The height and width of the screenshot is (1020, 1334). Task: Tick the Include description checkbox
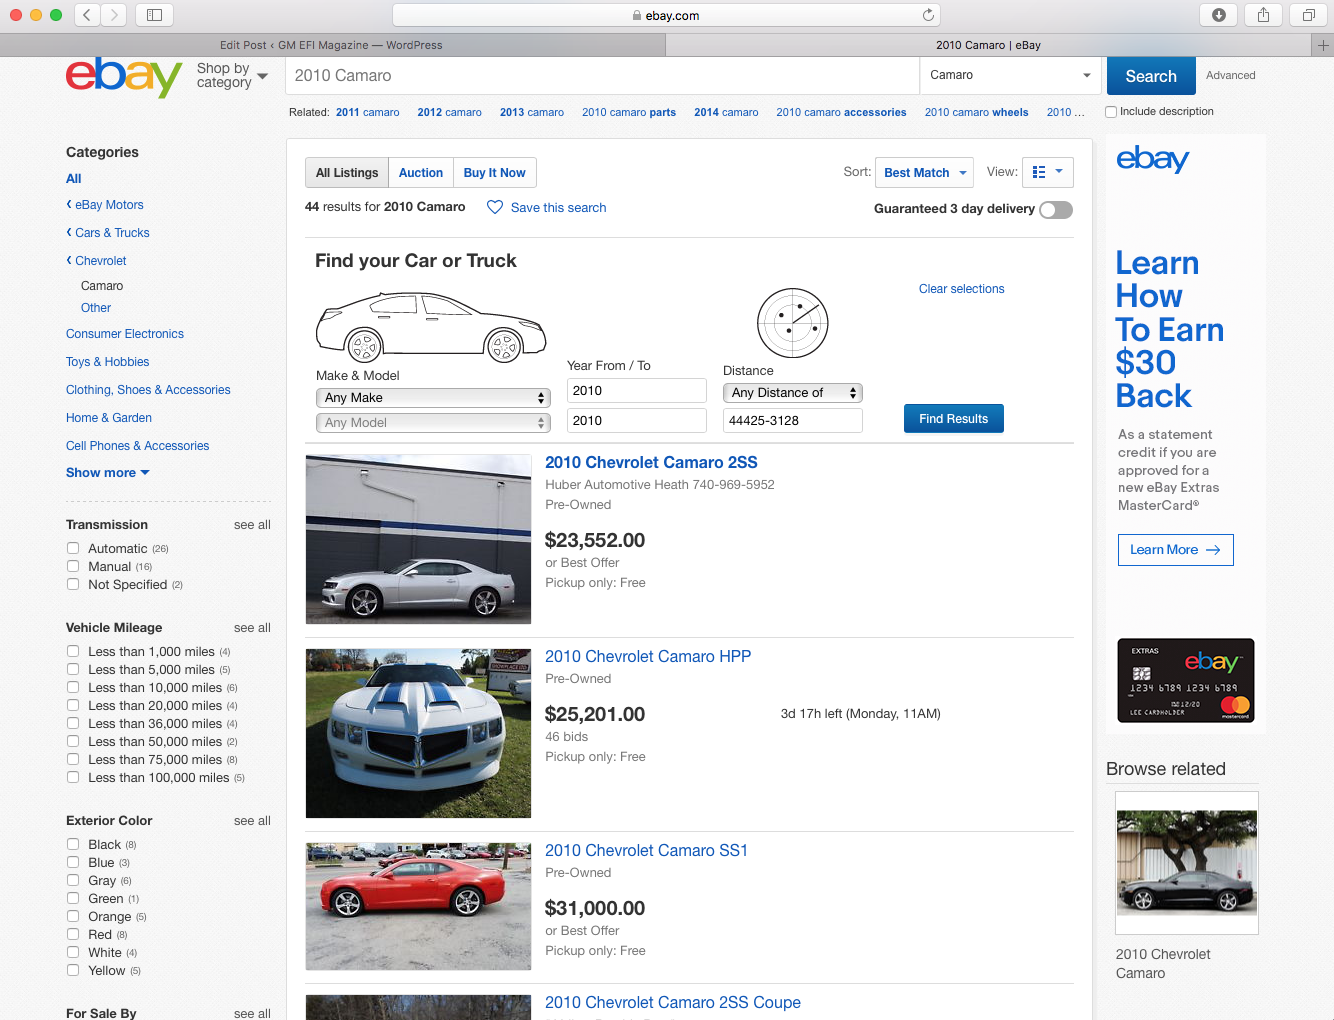point(1111,112)
